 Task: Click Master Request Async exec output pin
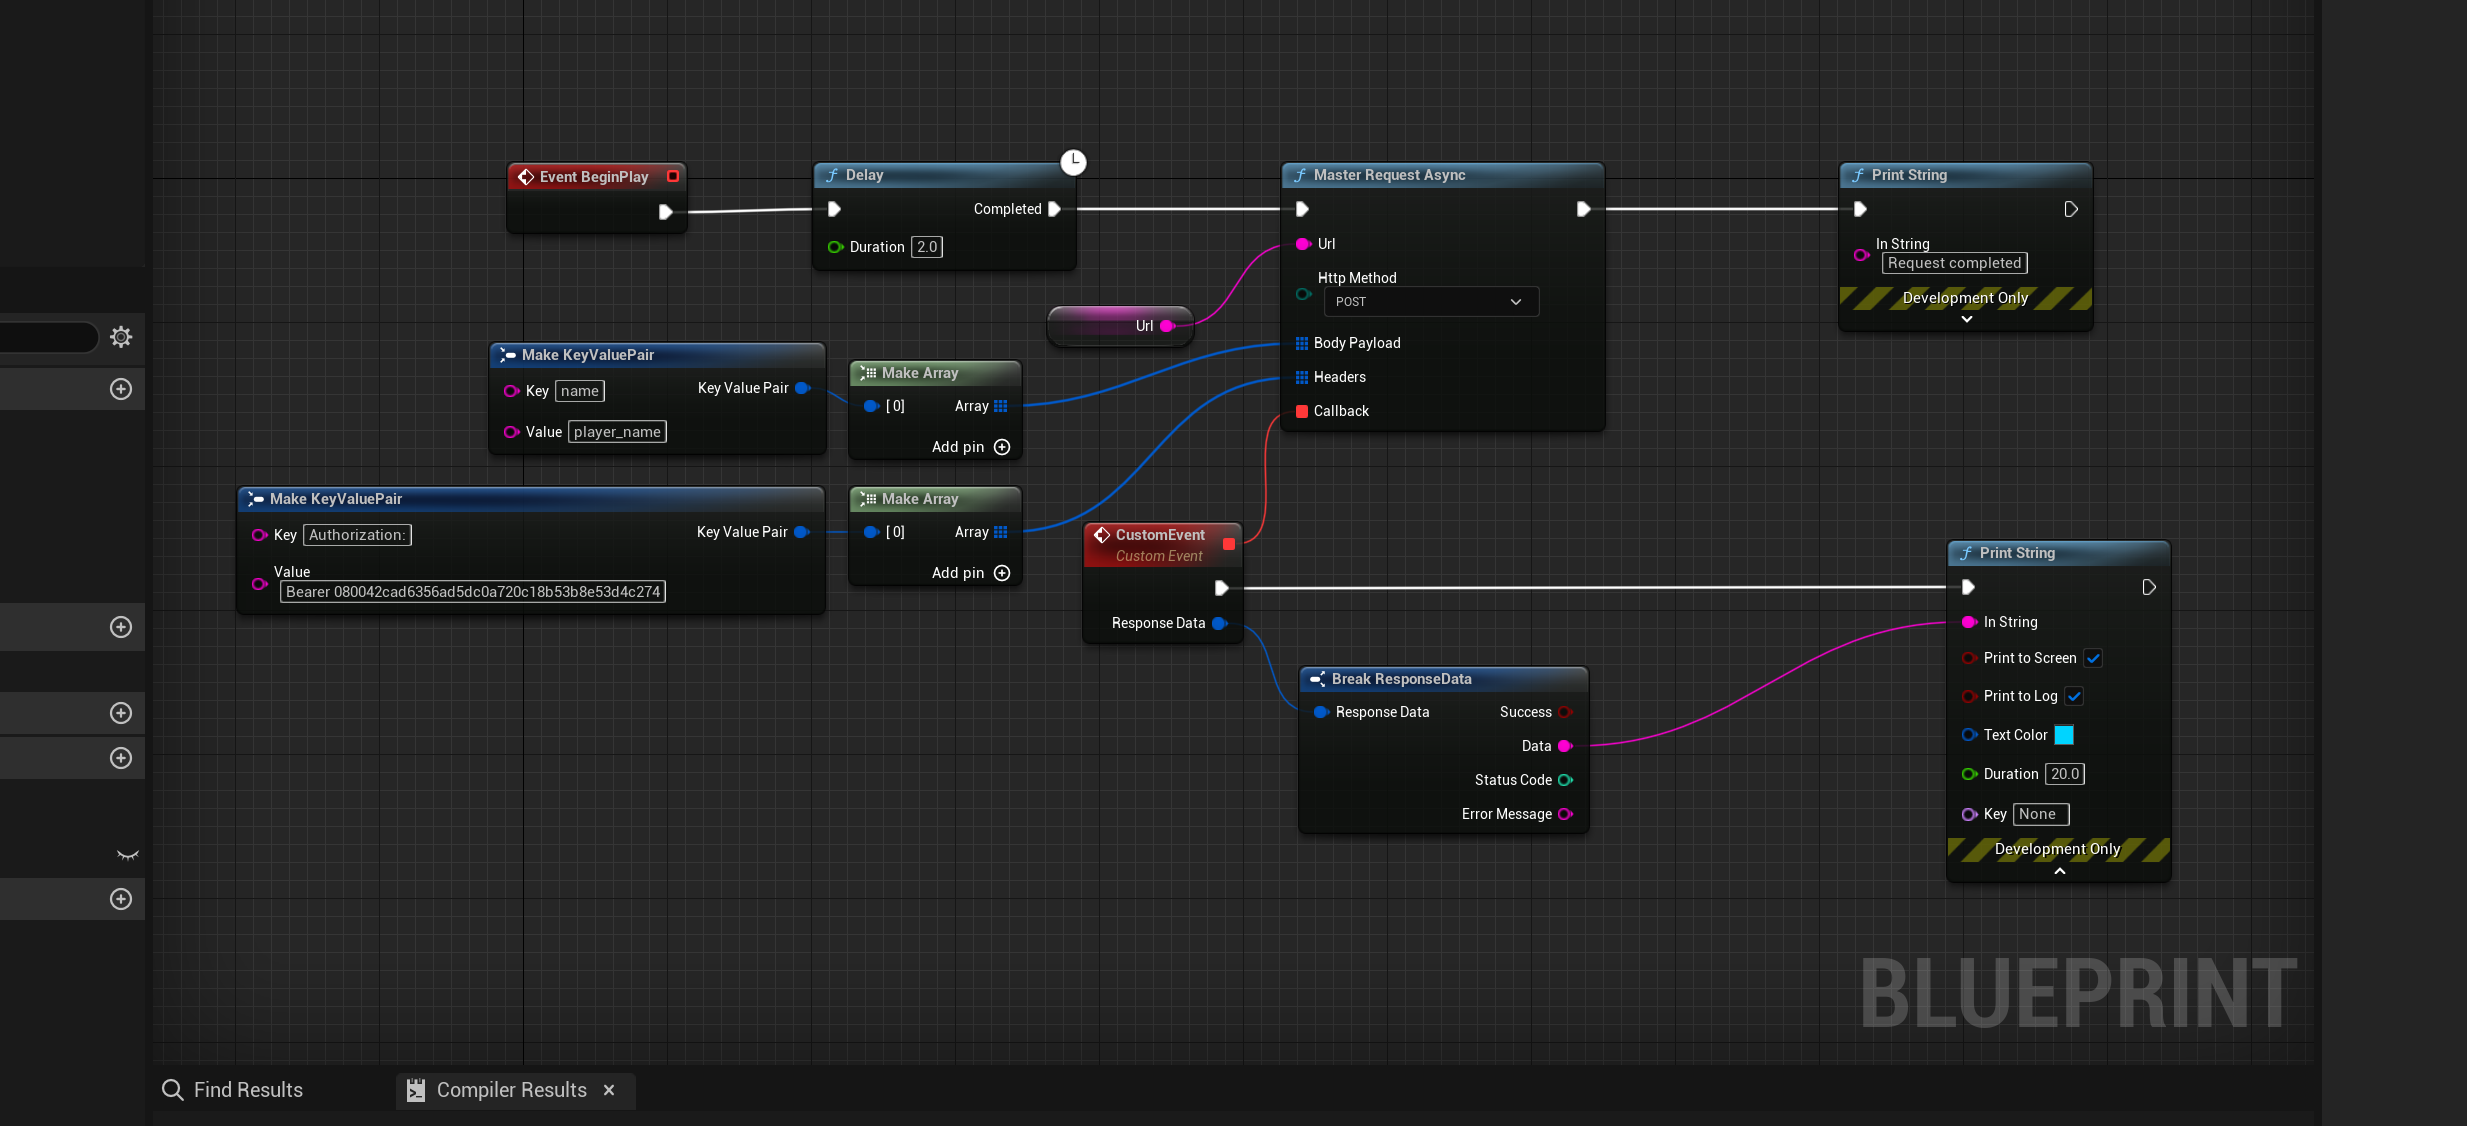pos(1583,209)
